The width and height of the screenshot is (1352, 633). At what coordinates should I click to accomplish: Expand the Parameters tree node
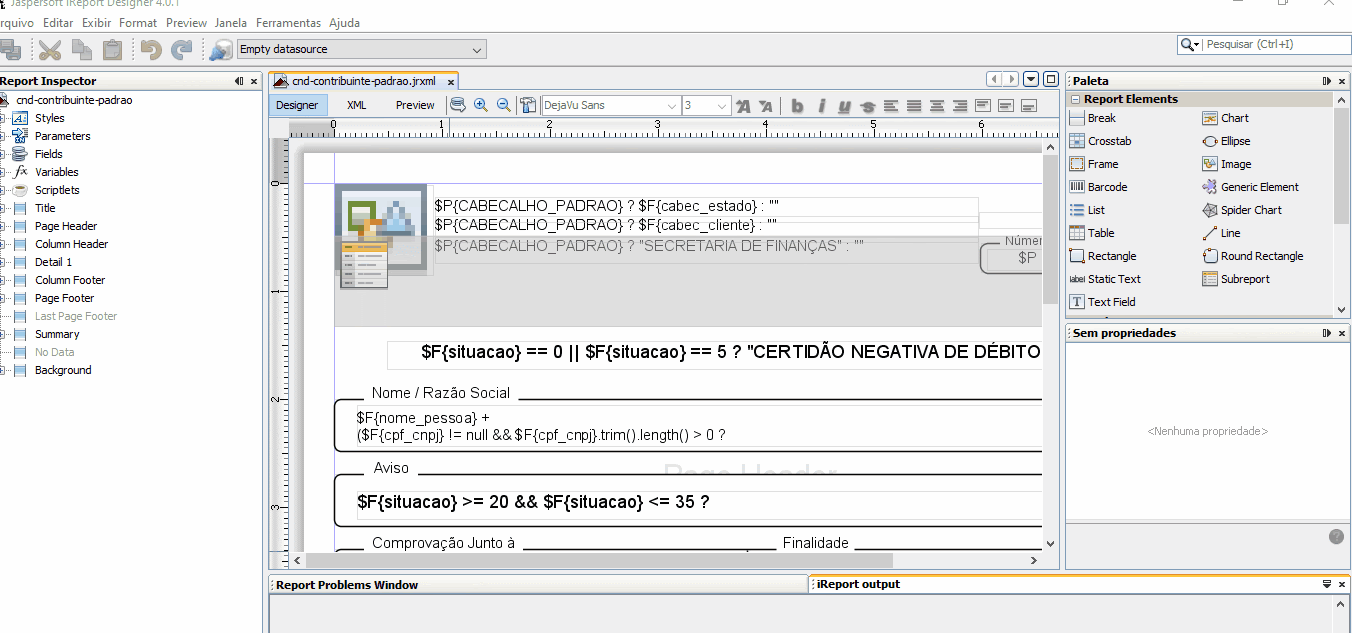point(3,136)
